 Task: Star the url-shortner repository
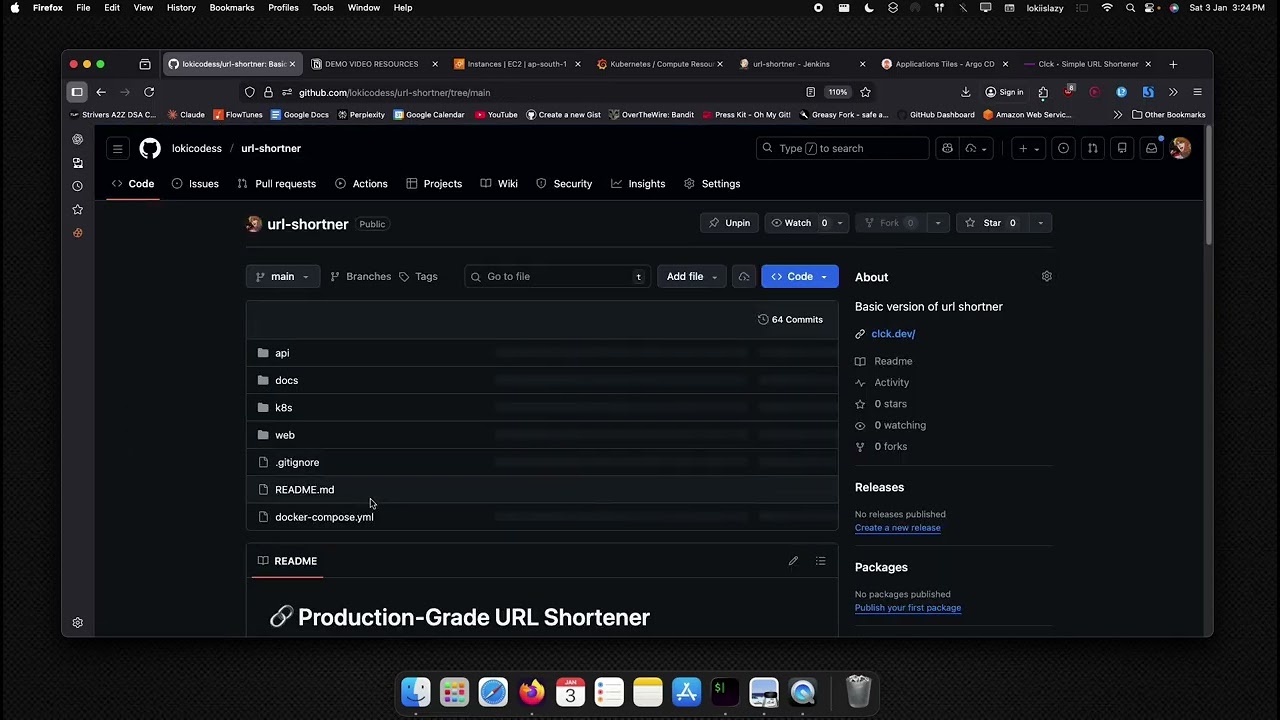click(x=993, y=223)
